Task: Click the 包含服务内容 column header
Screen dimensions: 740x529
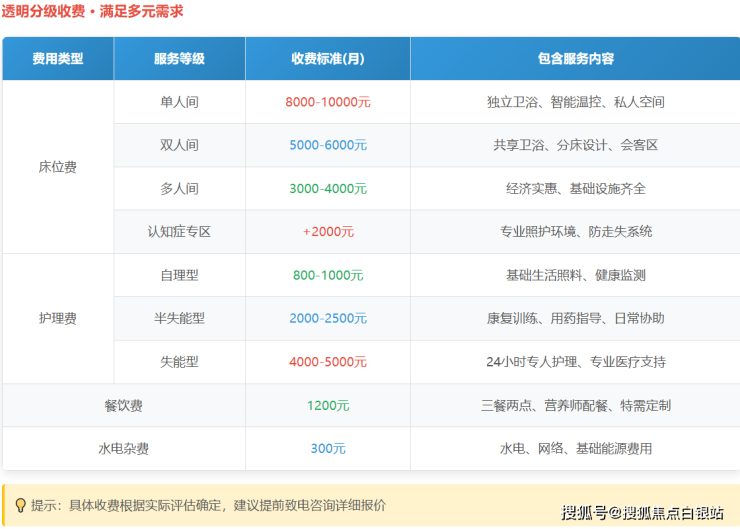Action: pyautogui.click(x=575, y=59)
